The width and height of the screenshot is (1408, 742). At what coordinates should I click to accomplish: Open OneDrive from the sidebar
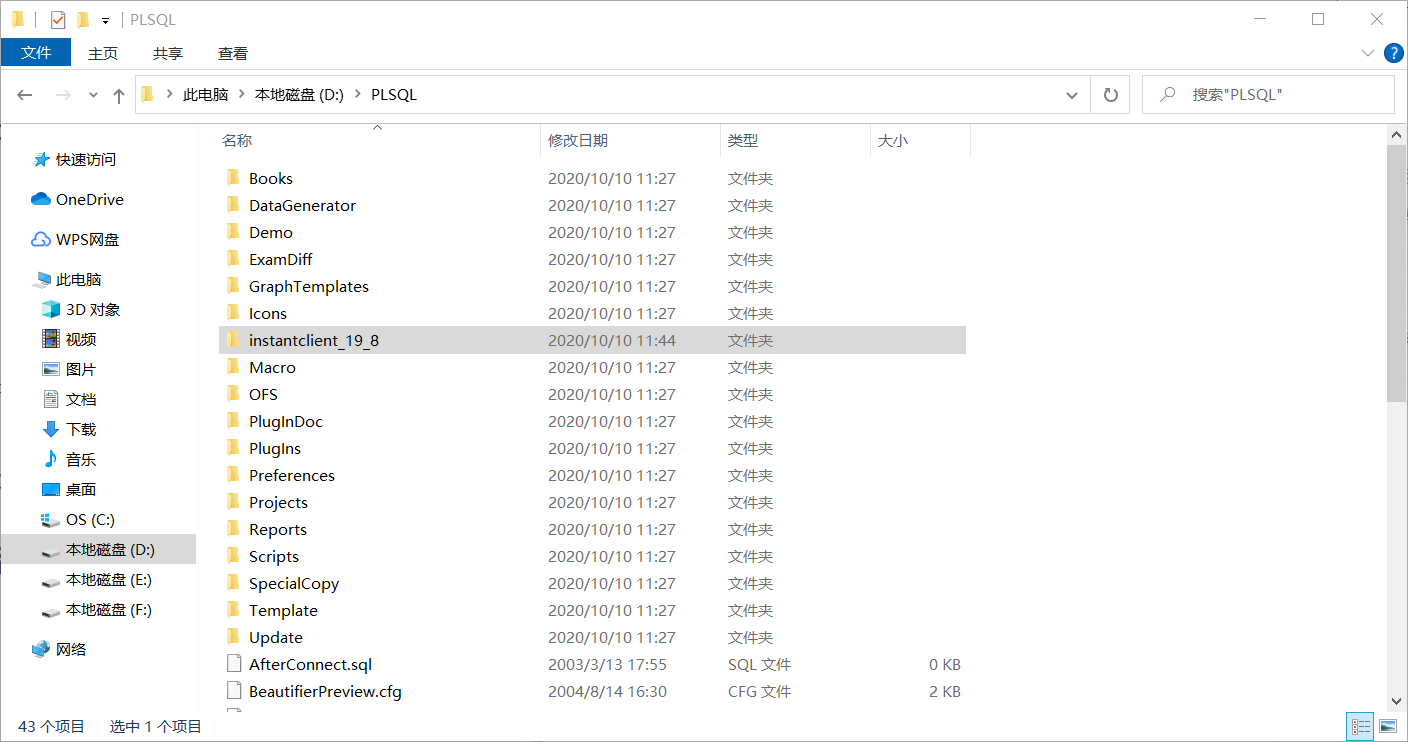[x=88, y=199]
